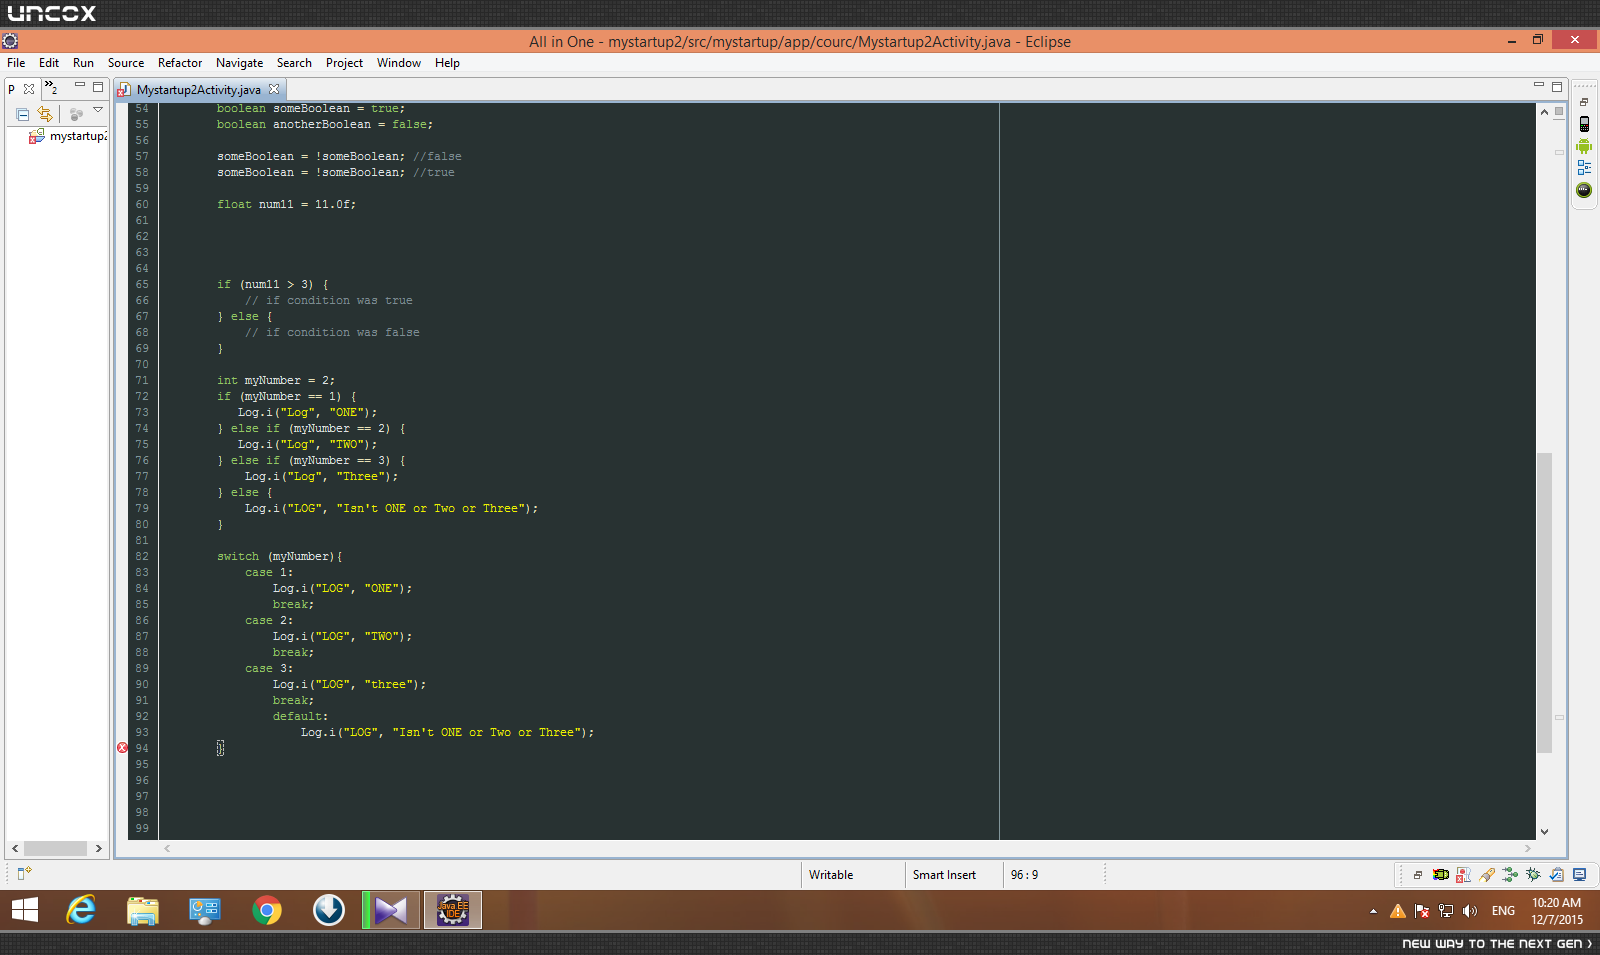Select the mystartup2 project in tree

68,136
